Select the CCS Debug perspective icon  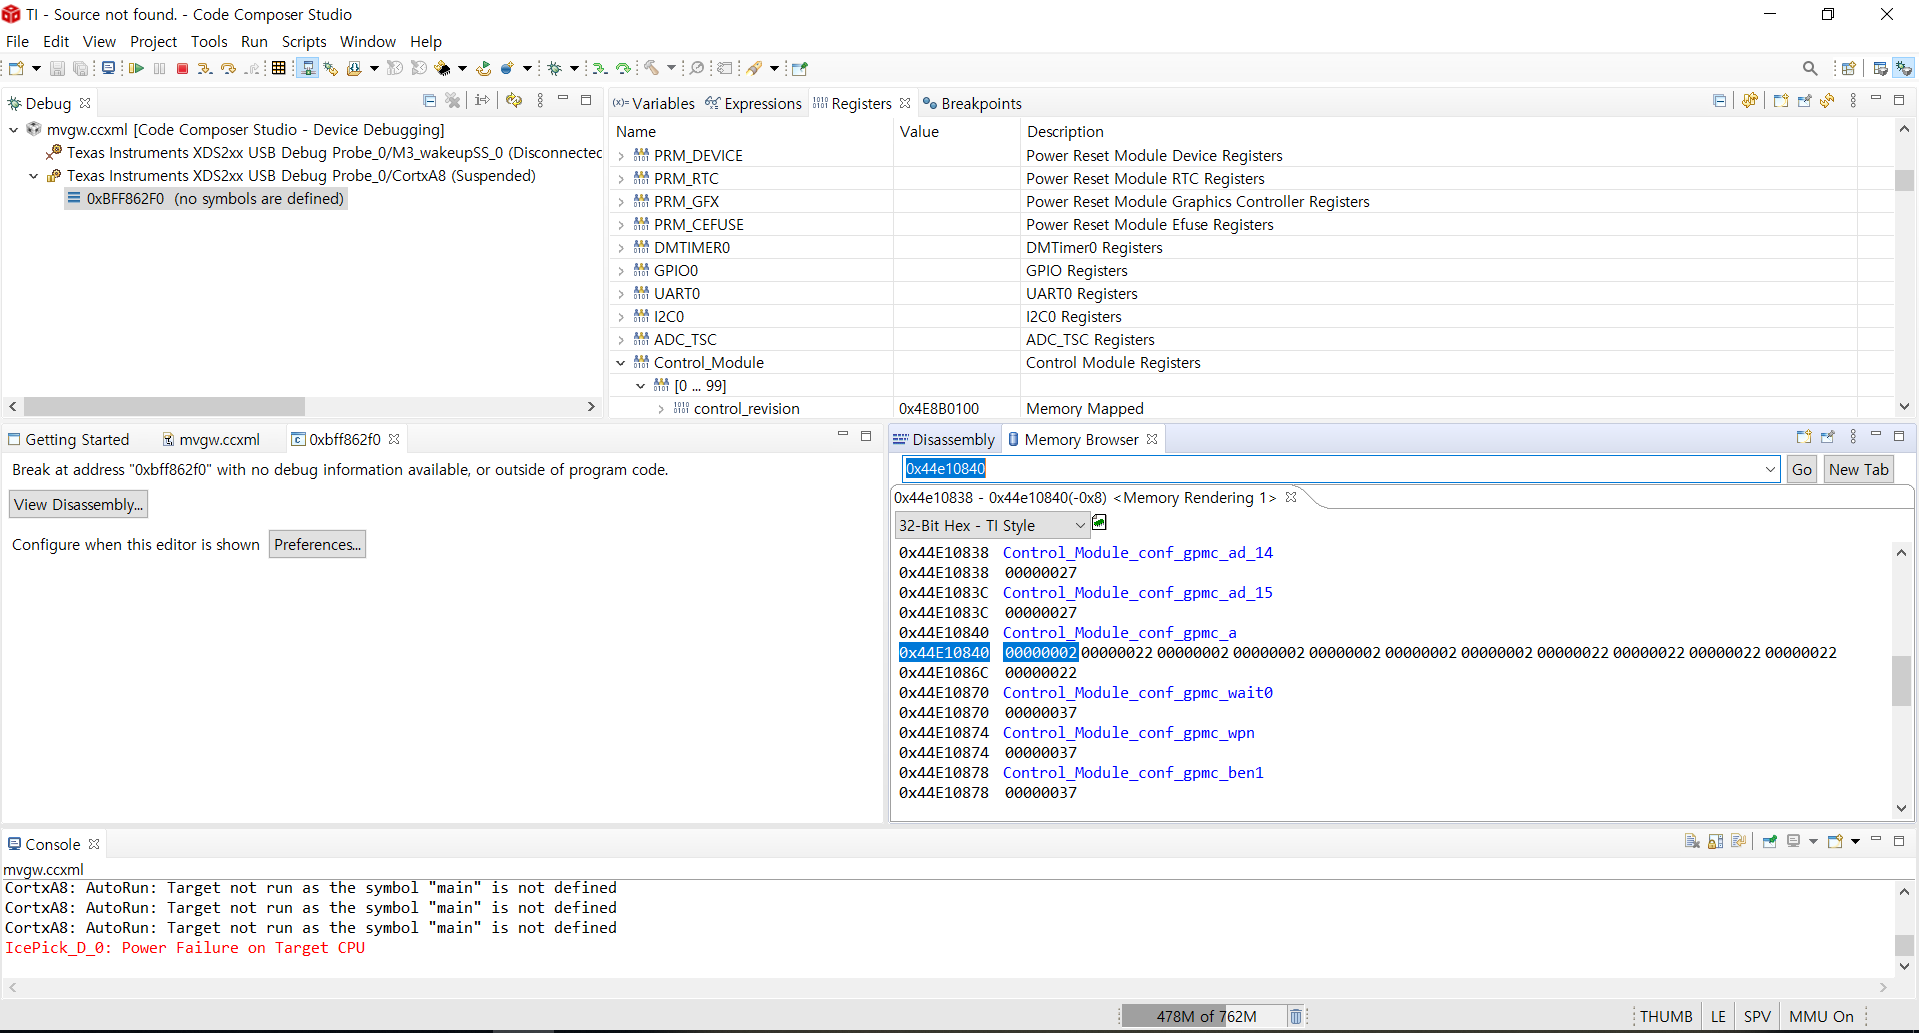[x=1904, y=68]
